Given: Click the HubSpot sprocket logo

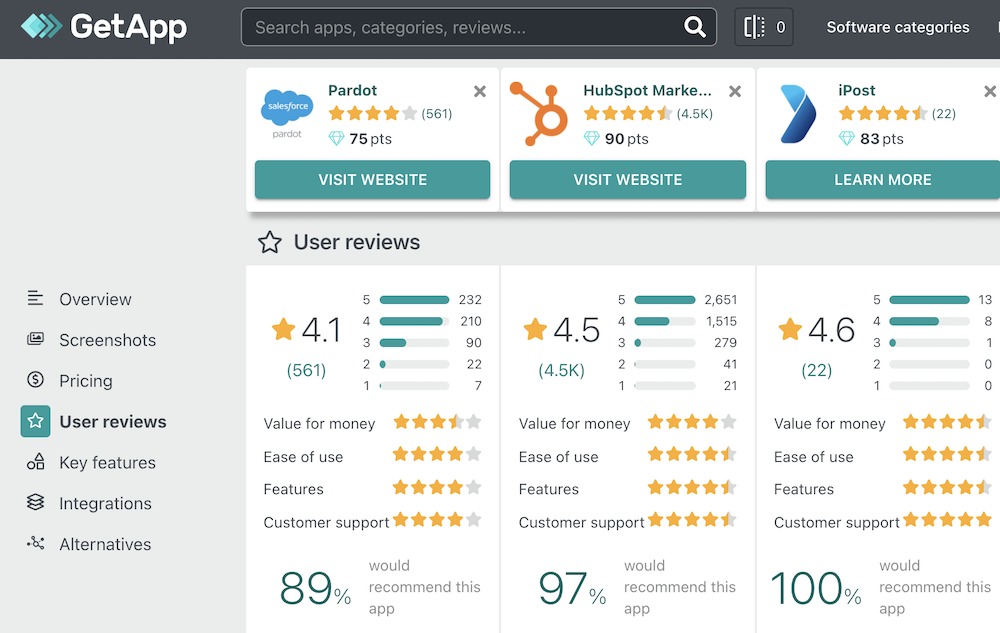Looking at the screenshot, I should tap(540, 113).
